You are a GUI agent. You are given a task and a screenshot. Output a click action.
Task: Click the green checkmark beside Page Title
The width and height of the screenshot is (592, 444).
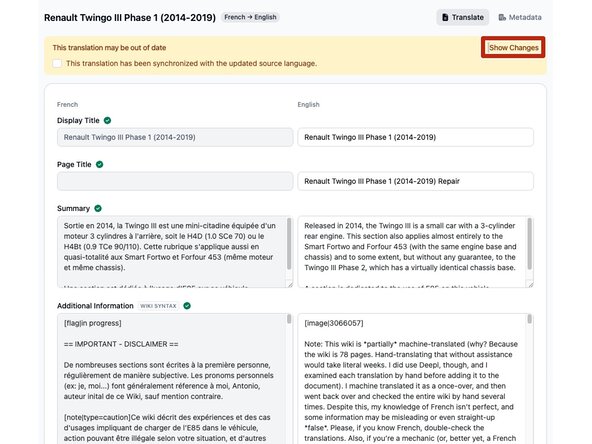tap(100, 164)
